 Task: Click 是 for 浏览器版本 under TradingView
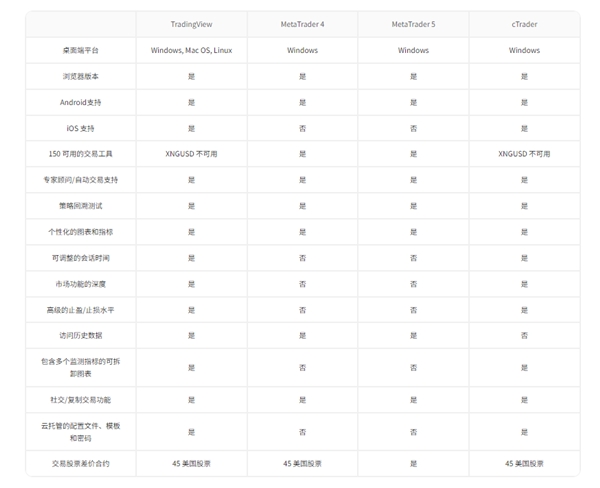191,77
